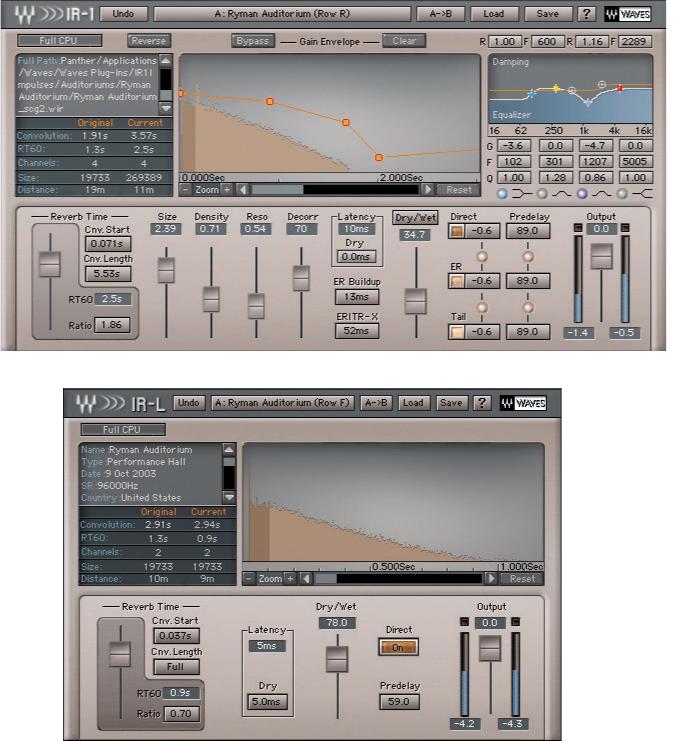The image size is (680, 741).
Task: Click the red damping marker on EQ graph
Action: pos(620,88)
